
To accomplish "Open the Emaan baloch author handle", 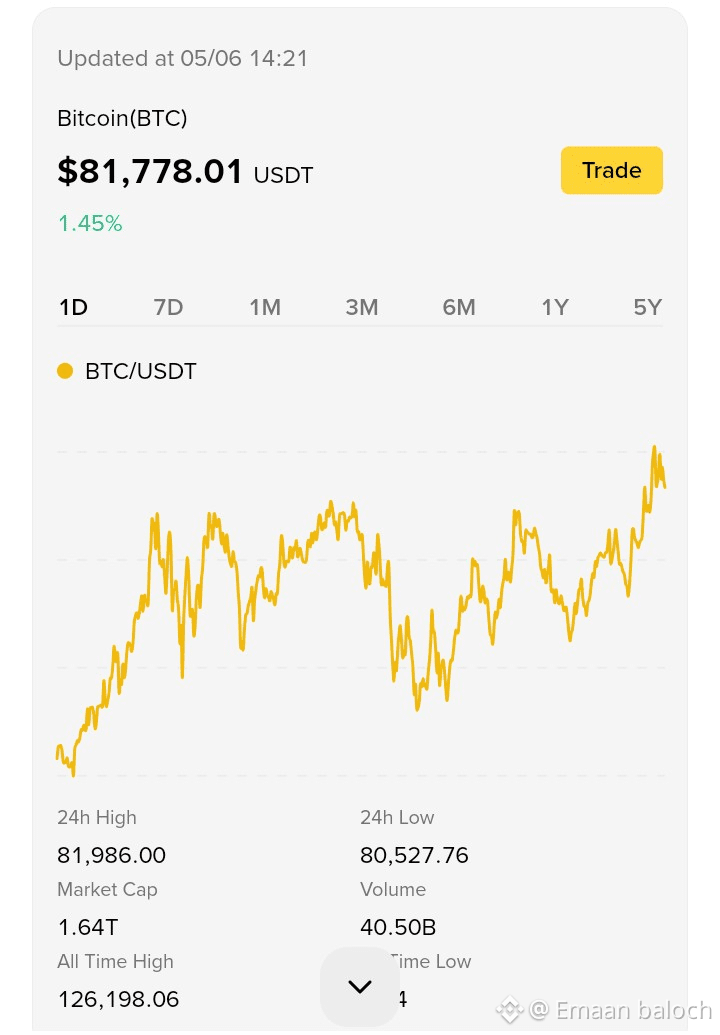I will coord(621,1011).
